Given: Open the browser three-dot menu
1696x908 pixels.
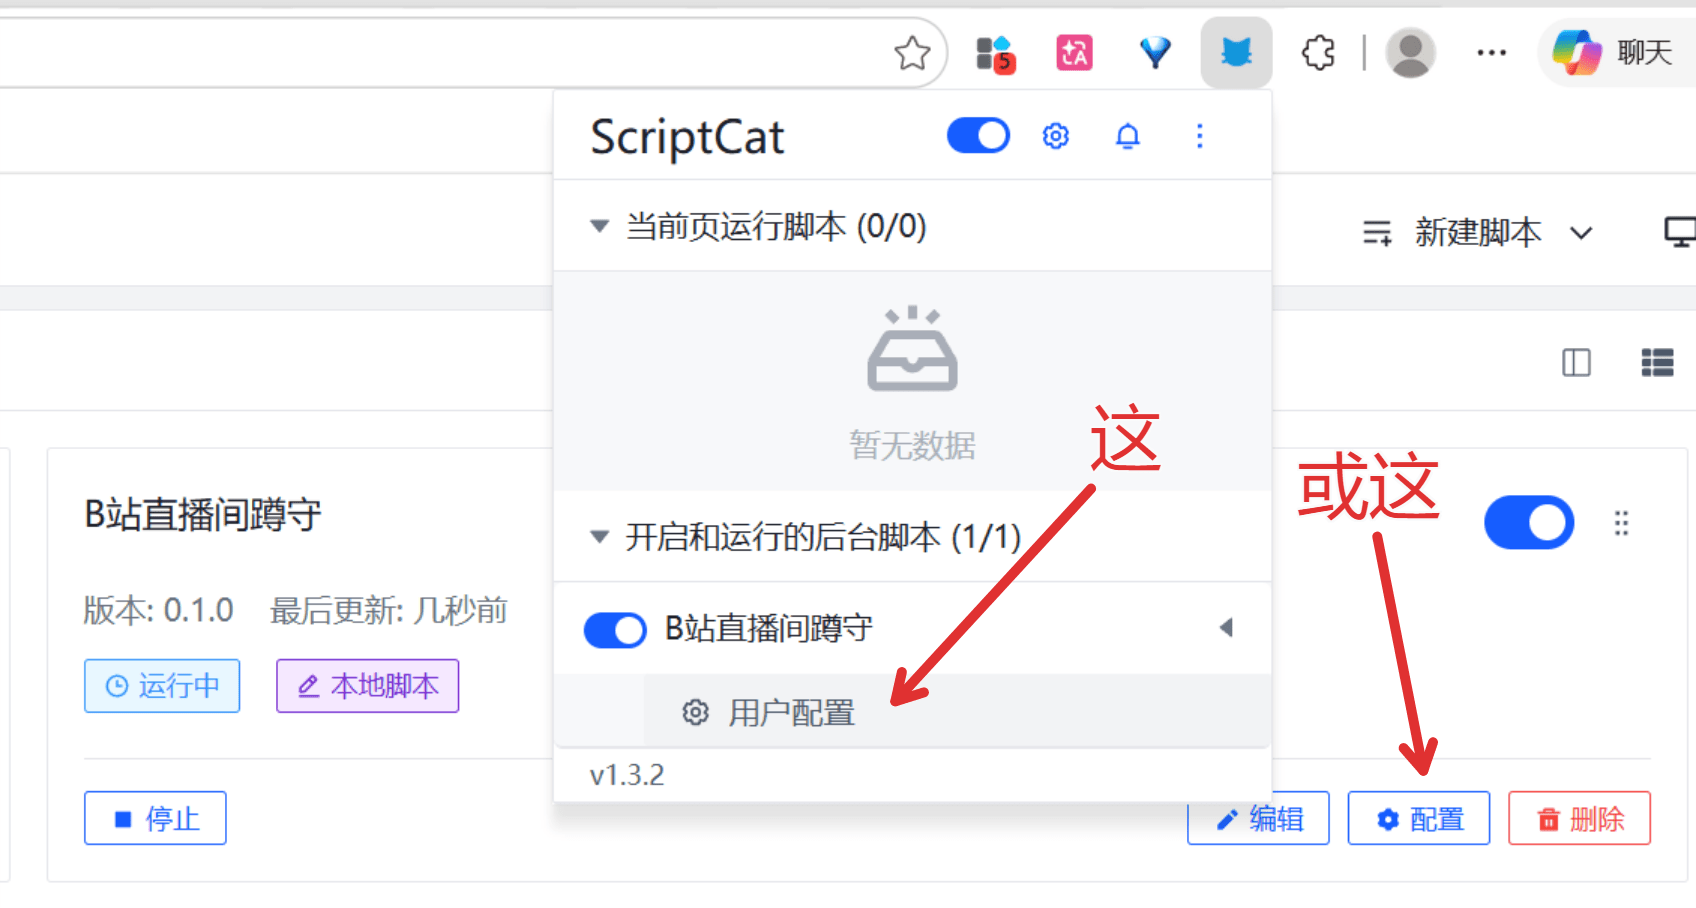Looking at the screenshot, I should pyautogui.click(x=1491, y=53).
